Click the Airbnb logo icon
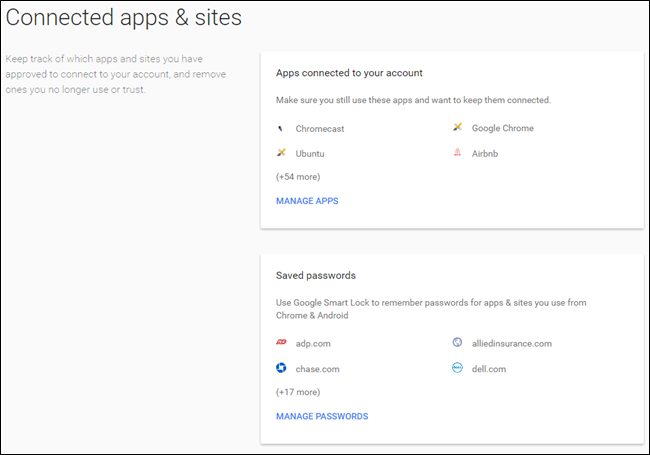 coord(457,152)
